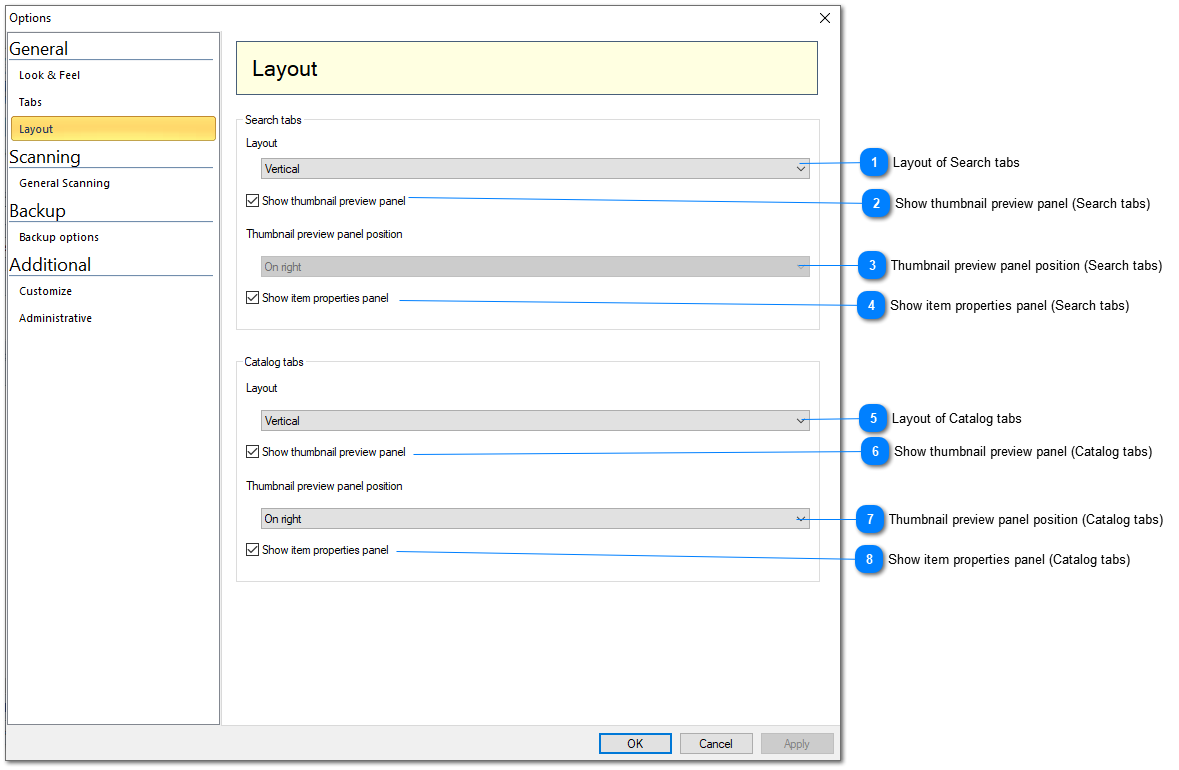Click the blue callout number 3 badge
Screen dimensions: 1179x770
pos(872,265)
